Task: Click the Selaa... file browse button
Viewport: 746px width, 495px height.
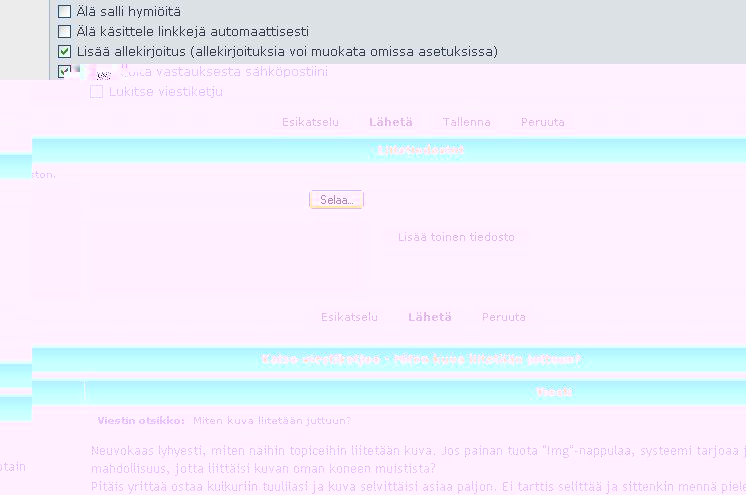Action: (x=336, y=200)
